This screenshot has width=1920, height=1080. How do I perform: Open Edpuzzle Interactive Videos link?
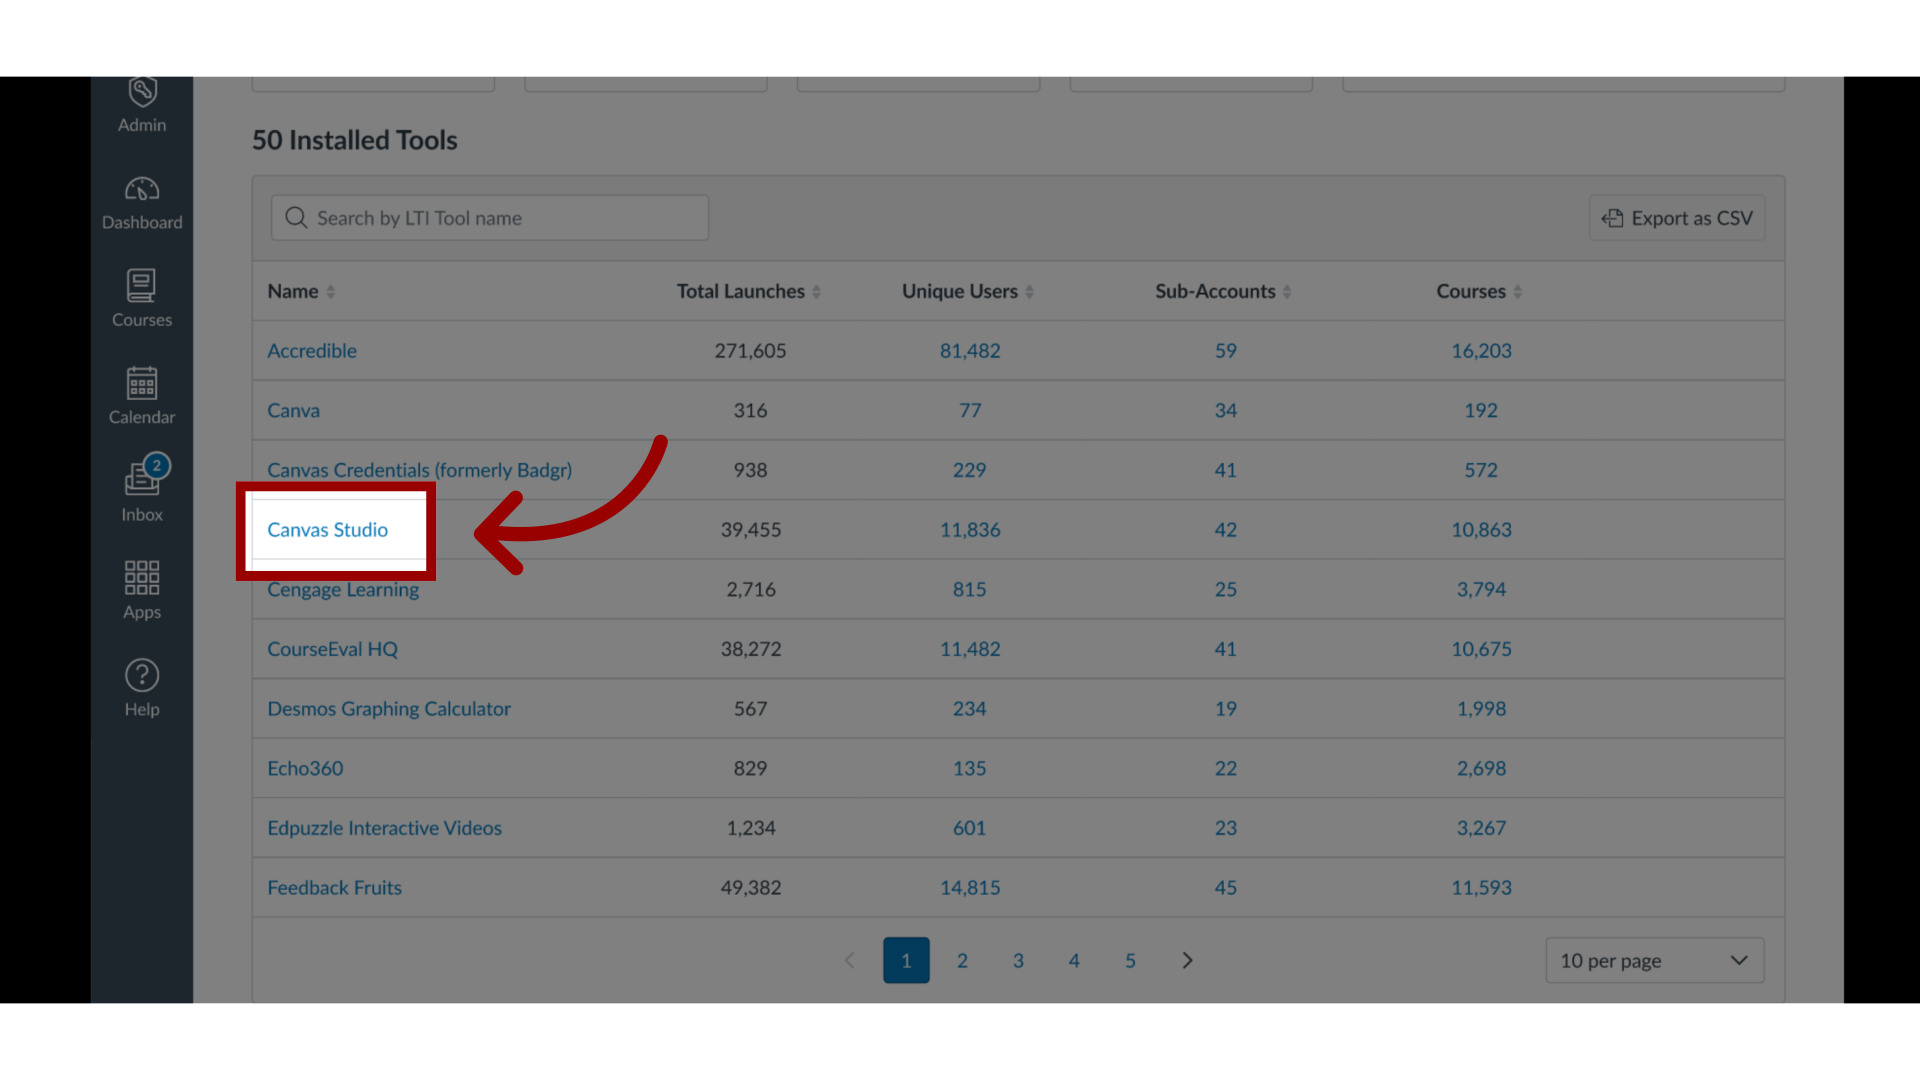click(x=384, y=828)
